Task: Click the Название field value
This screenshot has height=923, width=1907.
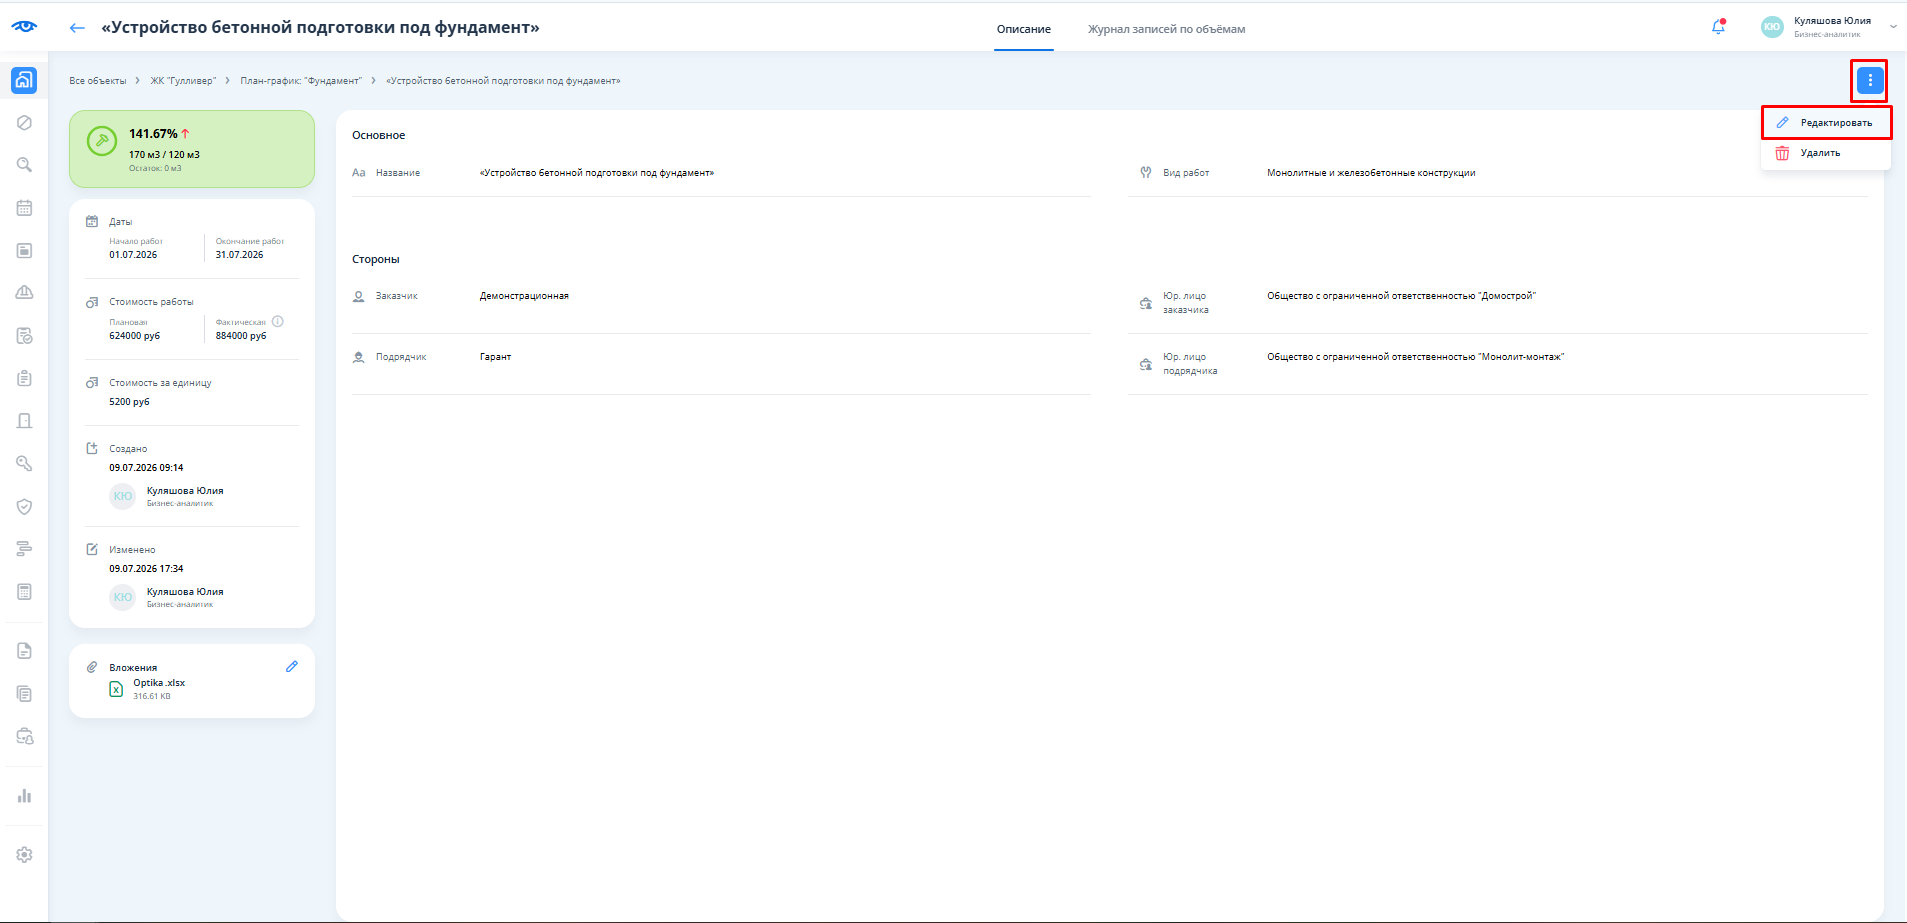Action: (x=597, y=173)
